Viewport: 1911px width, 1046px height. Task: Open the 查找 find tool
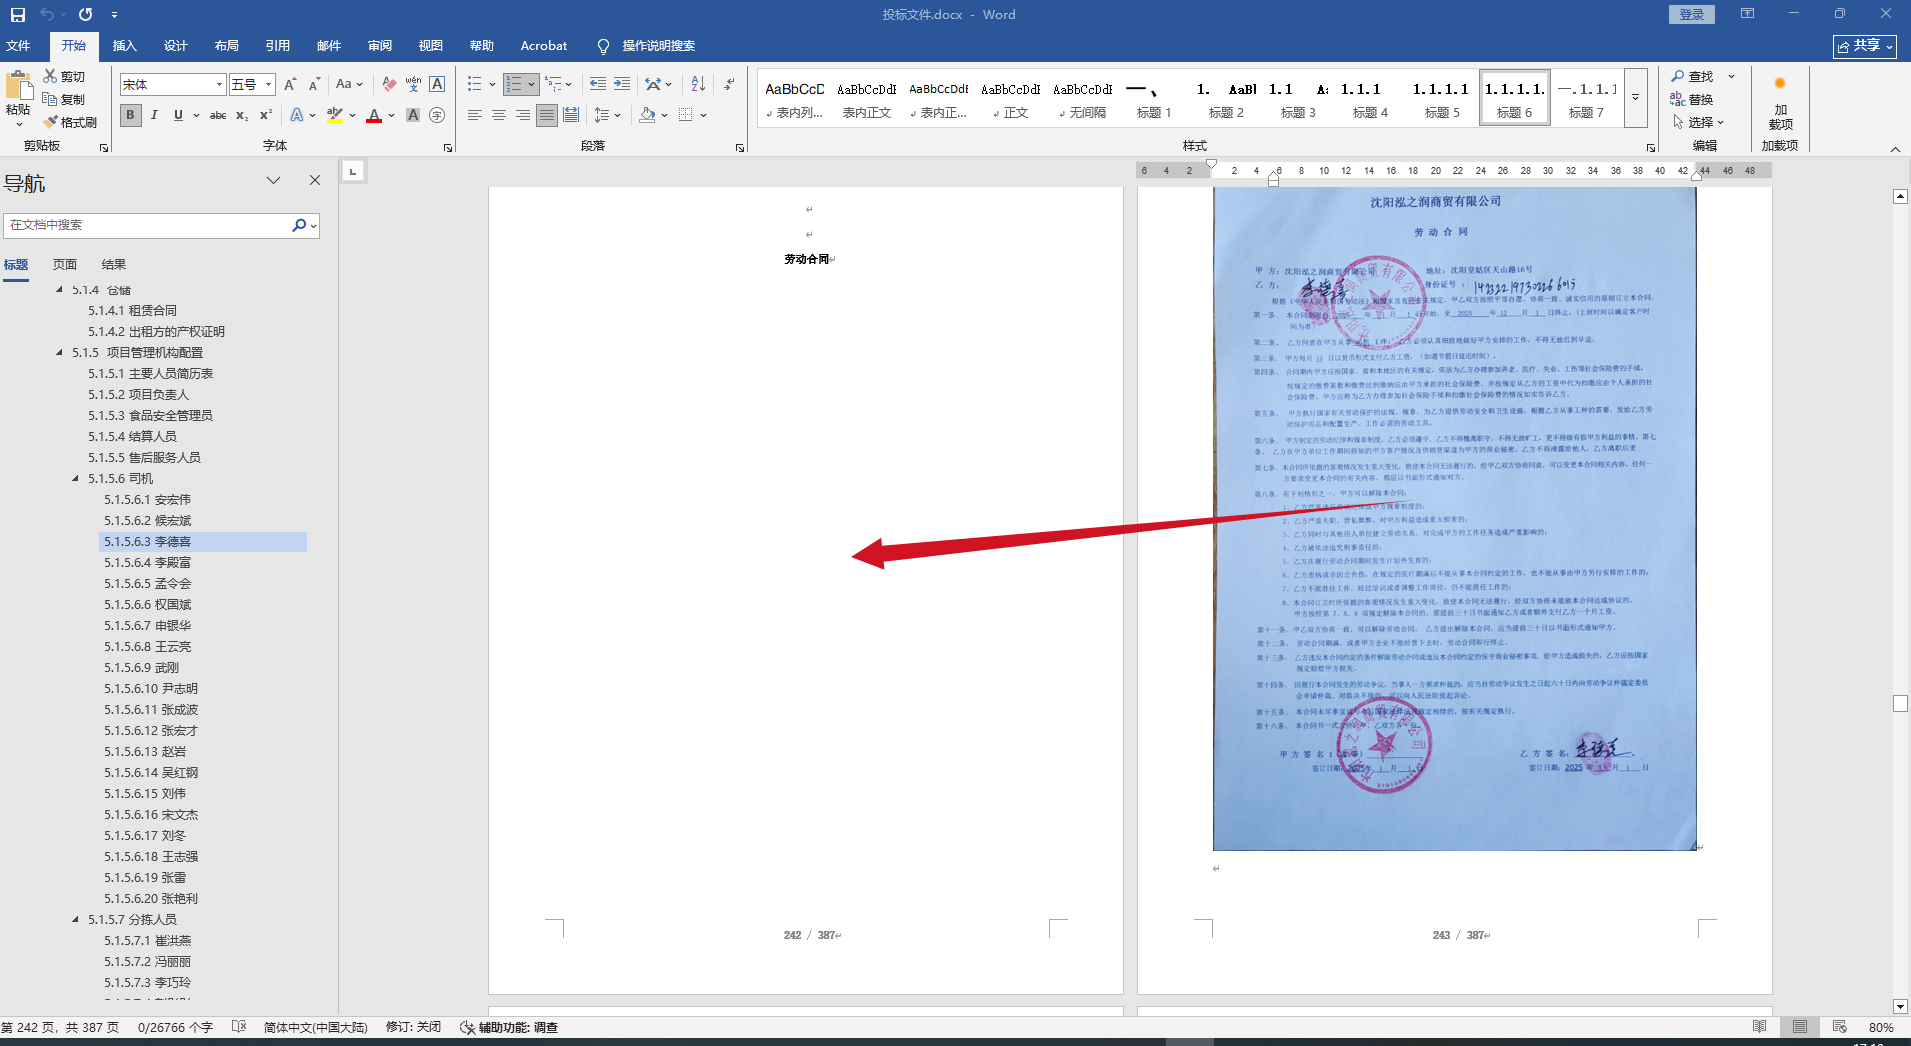pyautogui.click(x=1693, y=76)
